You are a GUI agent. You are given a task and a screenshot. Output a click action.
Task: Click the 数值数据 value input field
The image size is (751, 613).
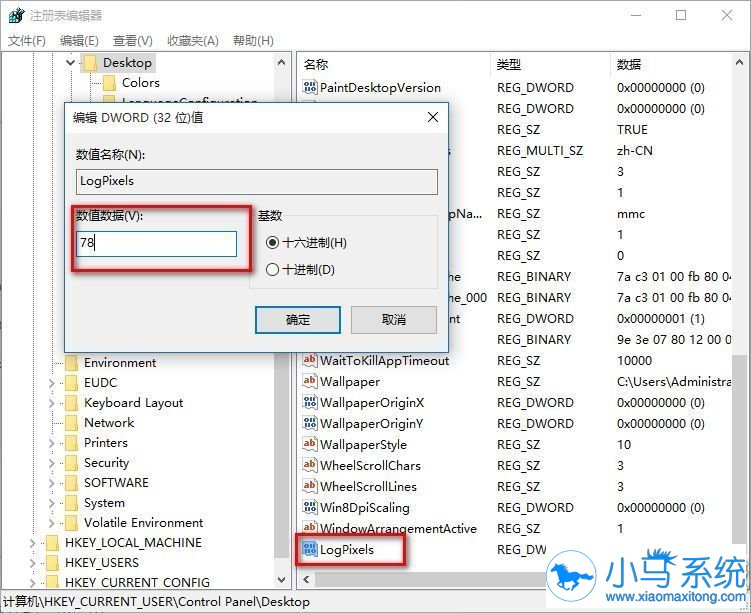(x=157, y=244)
